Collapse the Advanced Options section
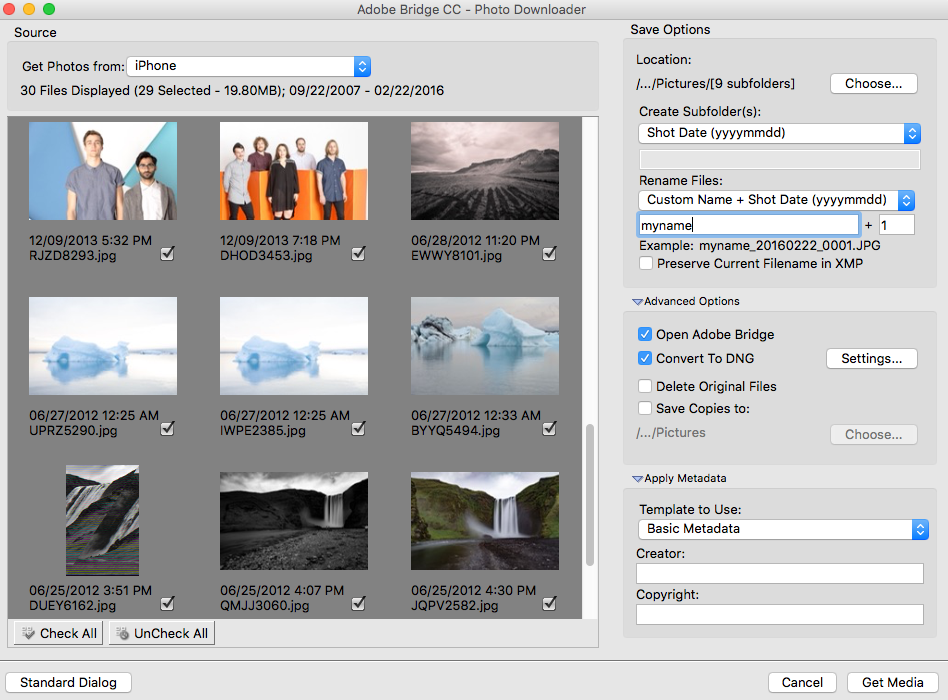Viewport: 948px width, 700px height. [637, 301]
